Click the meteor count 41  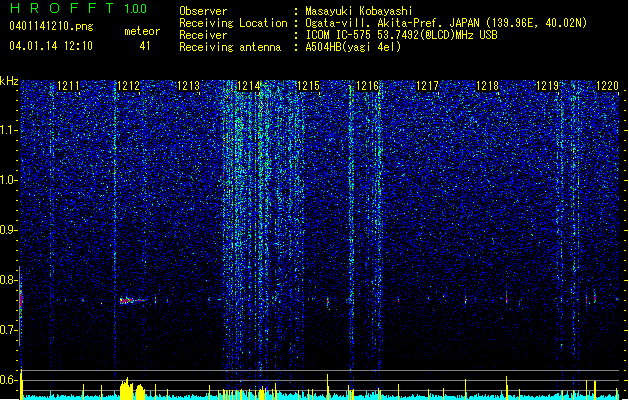[x=145, y=46]
